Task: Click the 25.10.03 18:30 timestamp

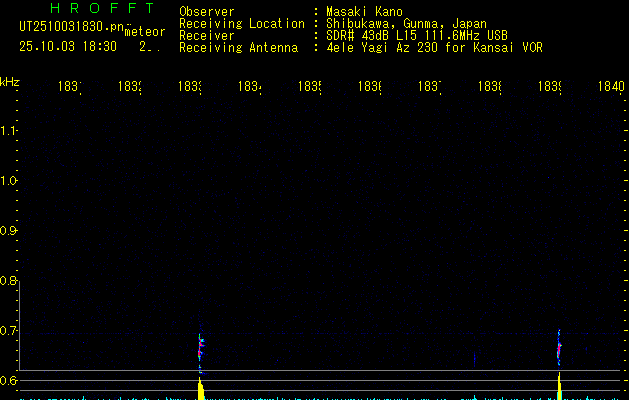Action: click(x=68, y=46)
